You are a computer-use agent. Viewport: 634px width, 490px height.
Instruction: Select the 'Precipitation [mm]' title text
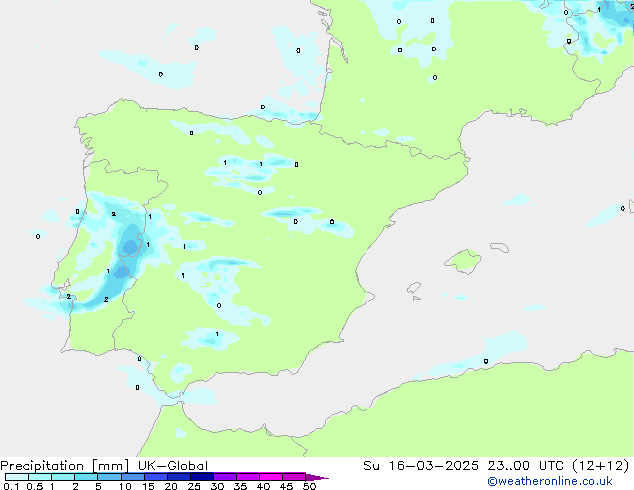[65, 466]
